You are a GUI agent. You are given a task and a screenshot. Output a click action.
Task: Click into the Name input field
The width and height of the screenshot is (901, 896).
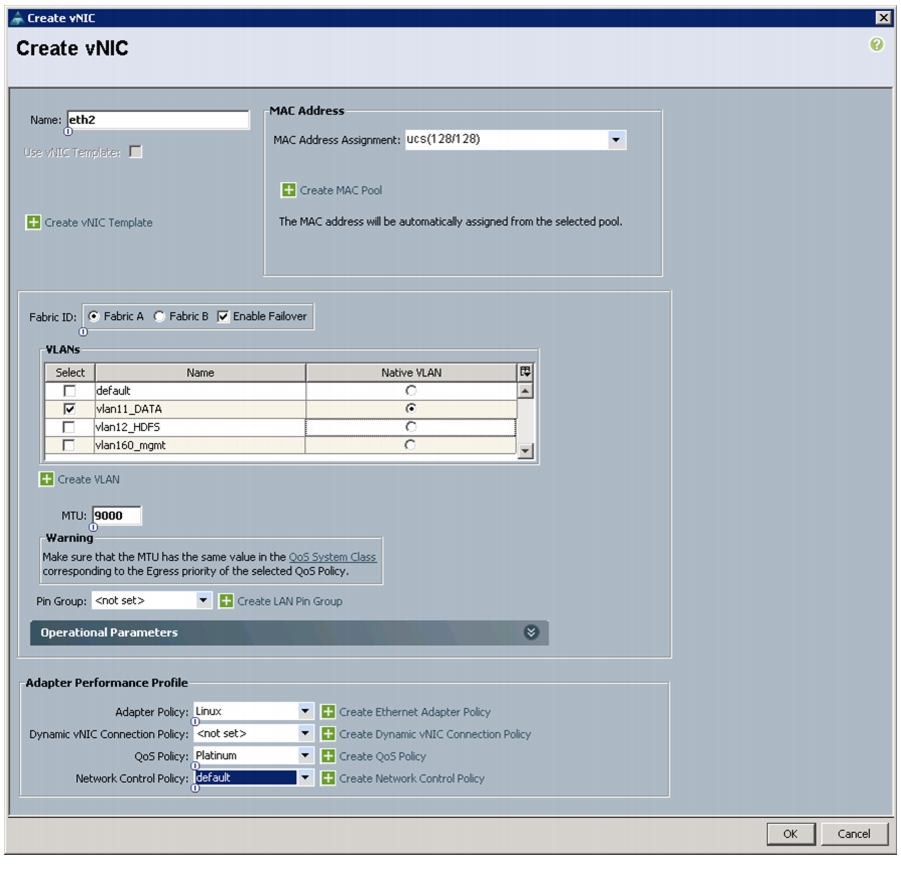click(x=158, y=120)
